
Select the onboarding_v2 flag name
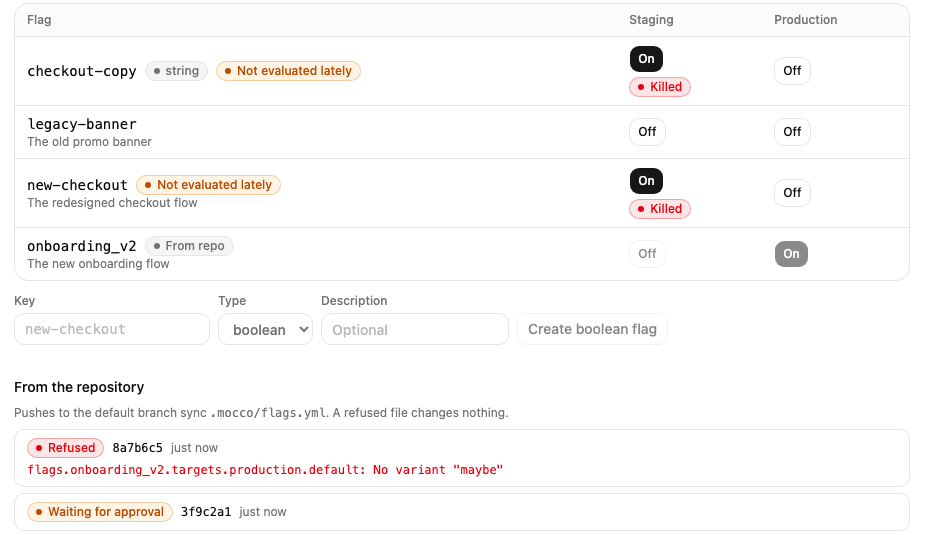click(x=82, y=246)
